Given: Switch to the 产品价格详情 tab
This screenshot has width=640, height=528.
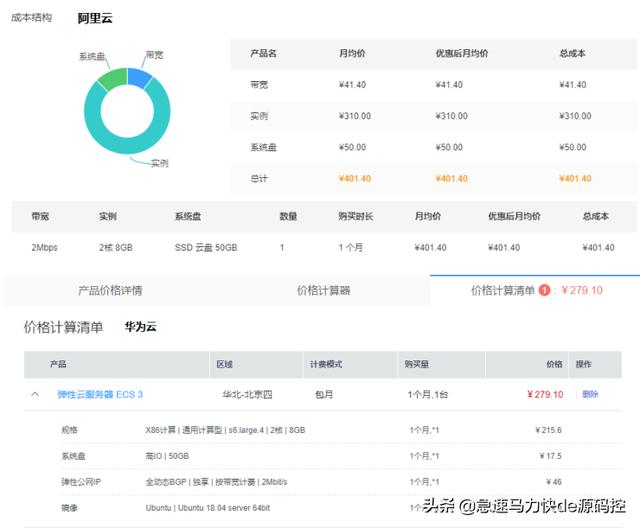Looking at the screenshot, I should (110, 291).
